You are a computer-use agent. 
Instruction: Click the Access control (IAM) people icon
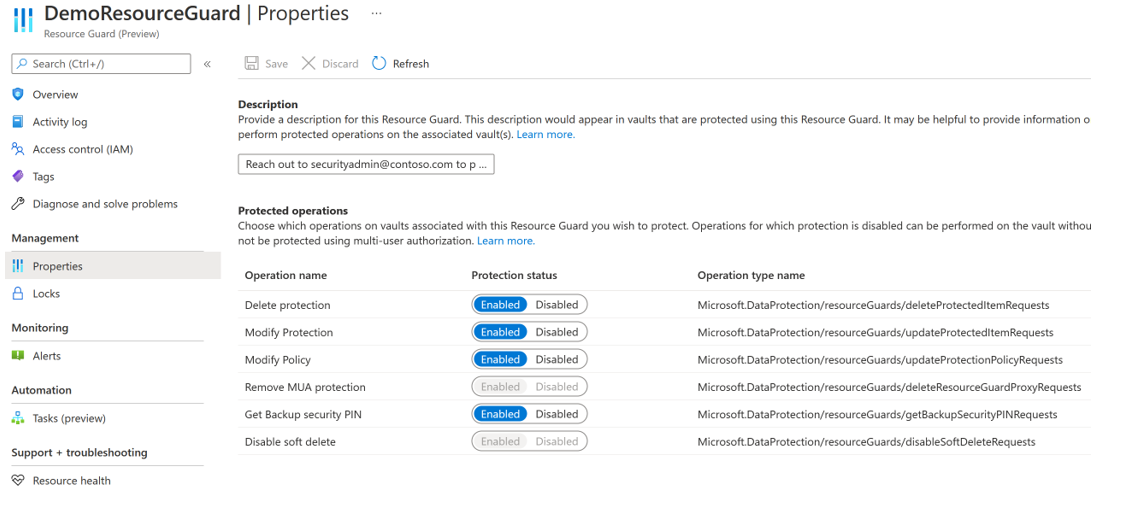coord(17,149)
